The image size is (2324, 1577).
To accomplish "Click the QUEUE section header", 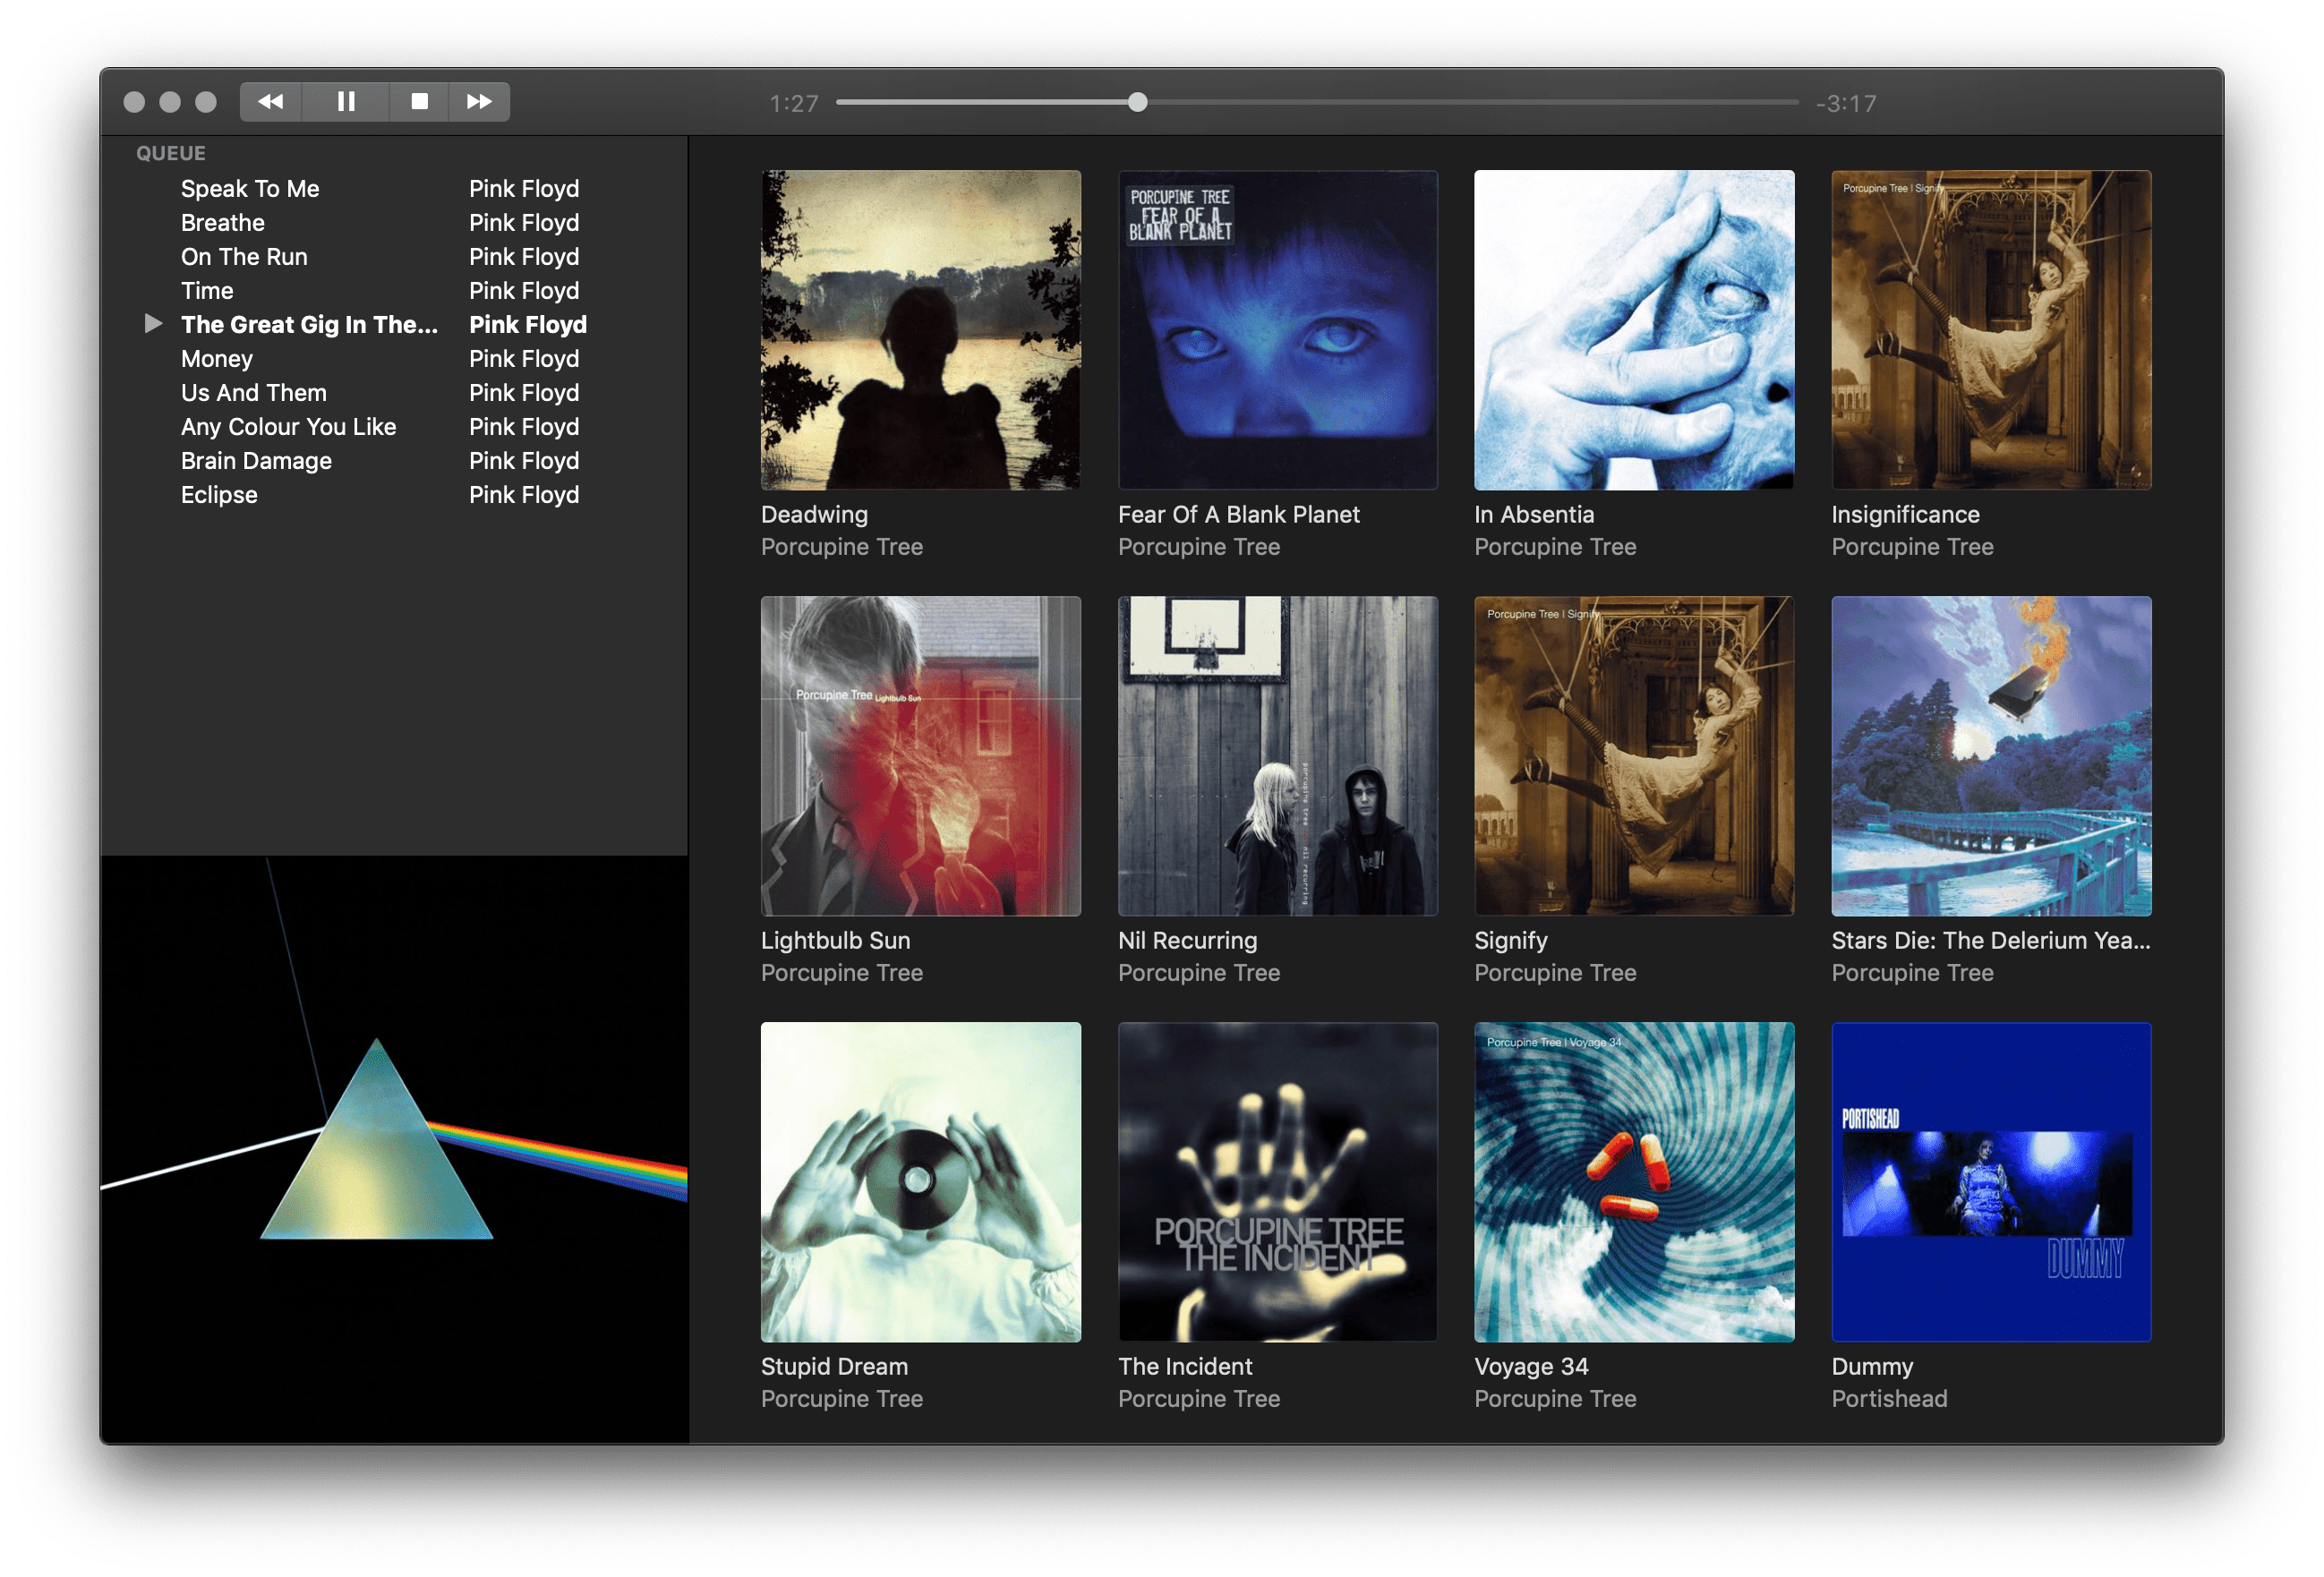I will click(x=170, y=153).
